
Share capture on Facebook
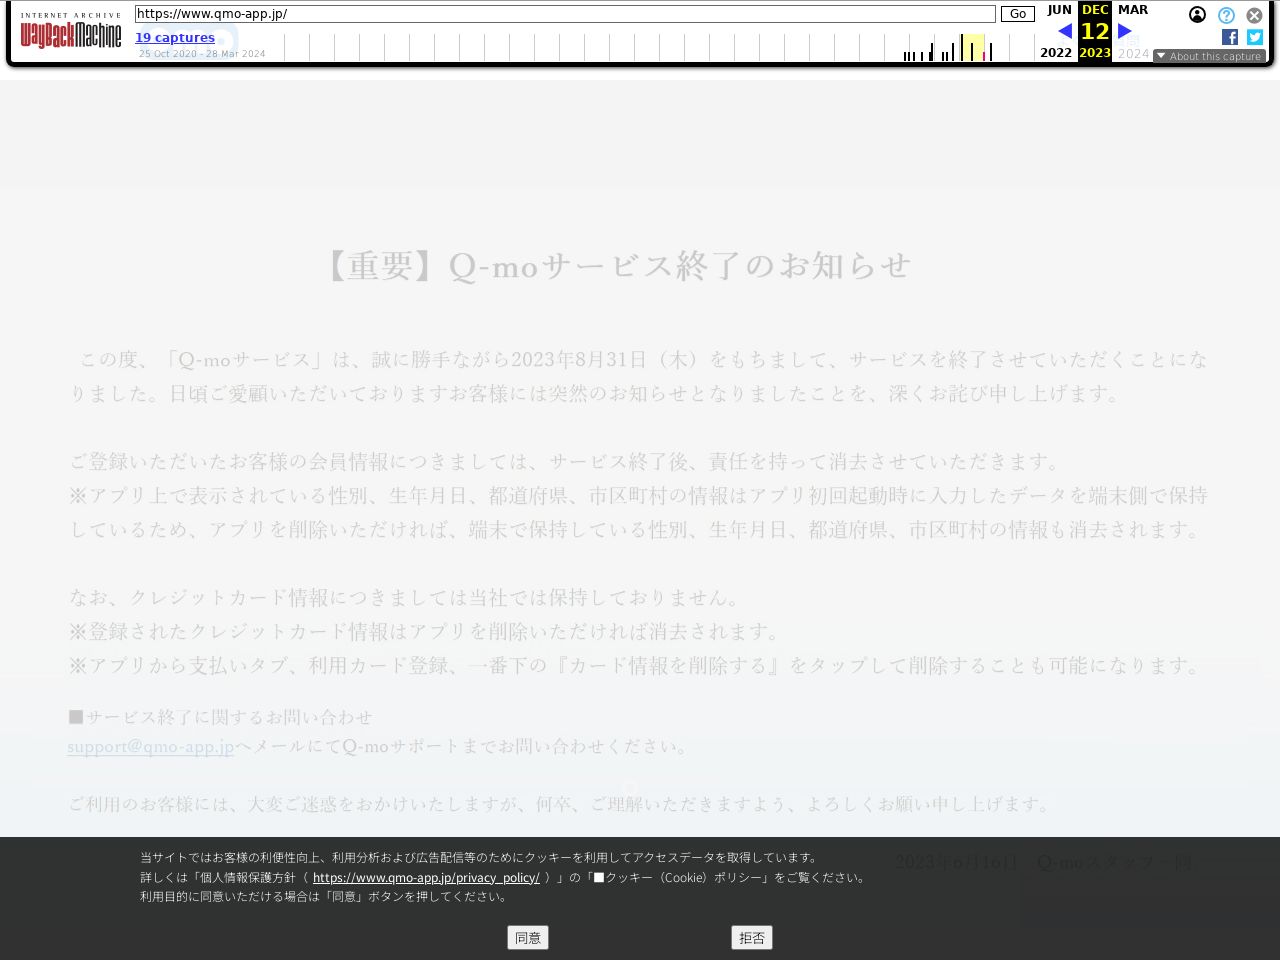[1230, 37]
